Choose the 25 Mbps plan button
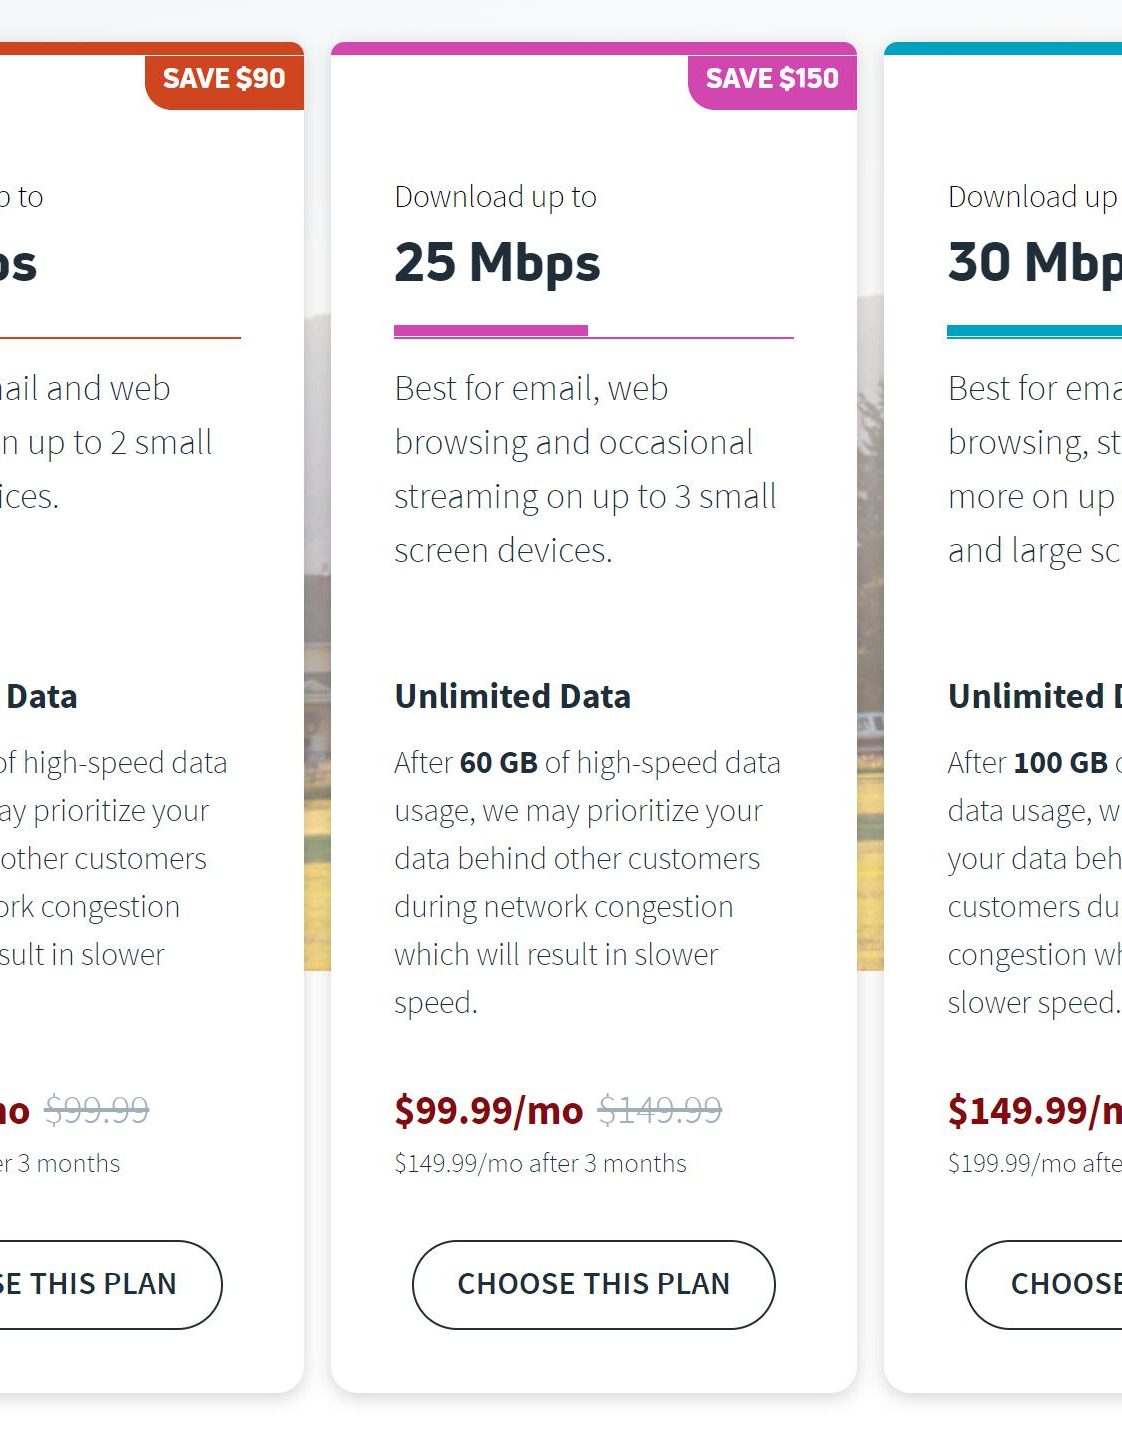This screenshot has width=1122, height=1440. (x=593, y=1284)
